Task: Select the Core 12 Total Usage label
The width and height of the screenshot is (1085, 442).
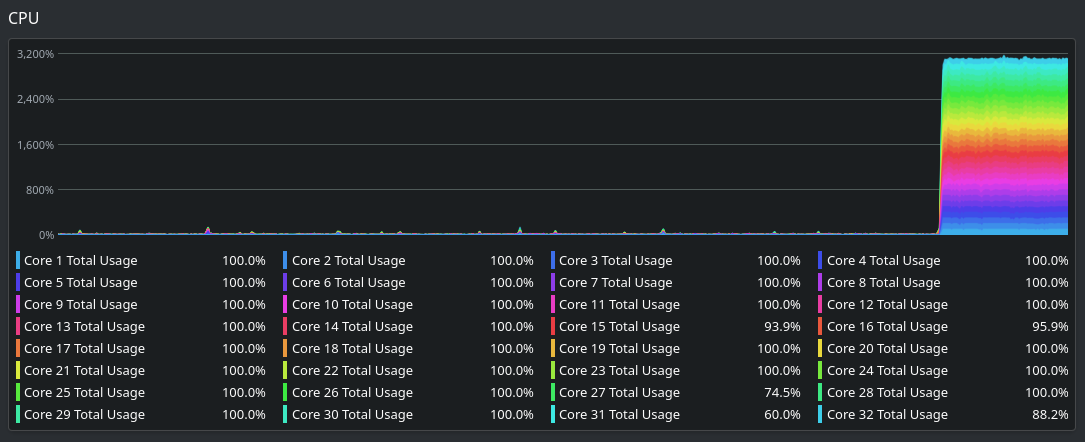Action: pos(887,305)
